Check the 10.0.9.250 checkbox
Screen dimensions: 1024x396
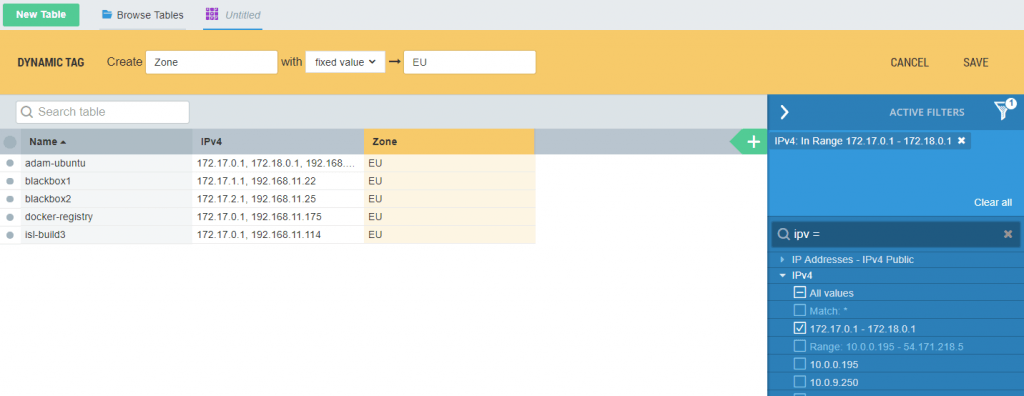pos(800,382)
